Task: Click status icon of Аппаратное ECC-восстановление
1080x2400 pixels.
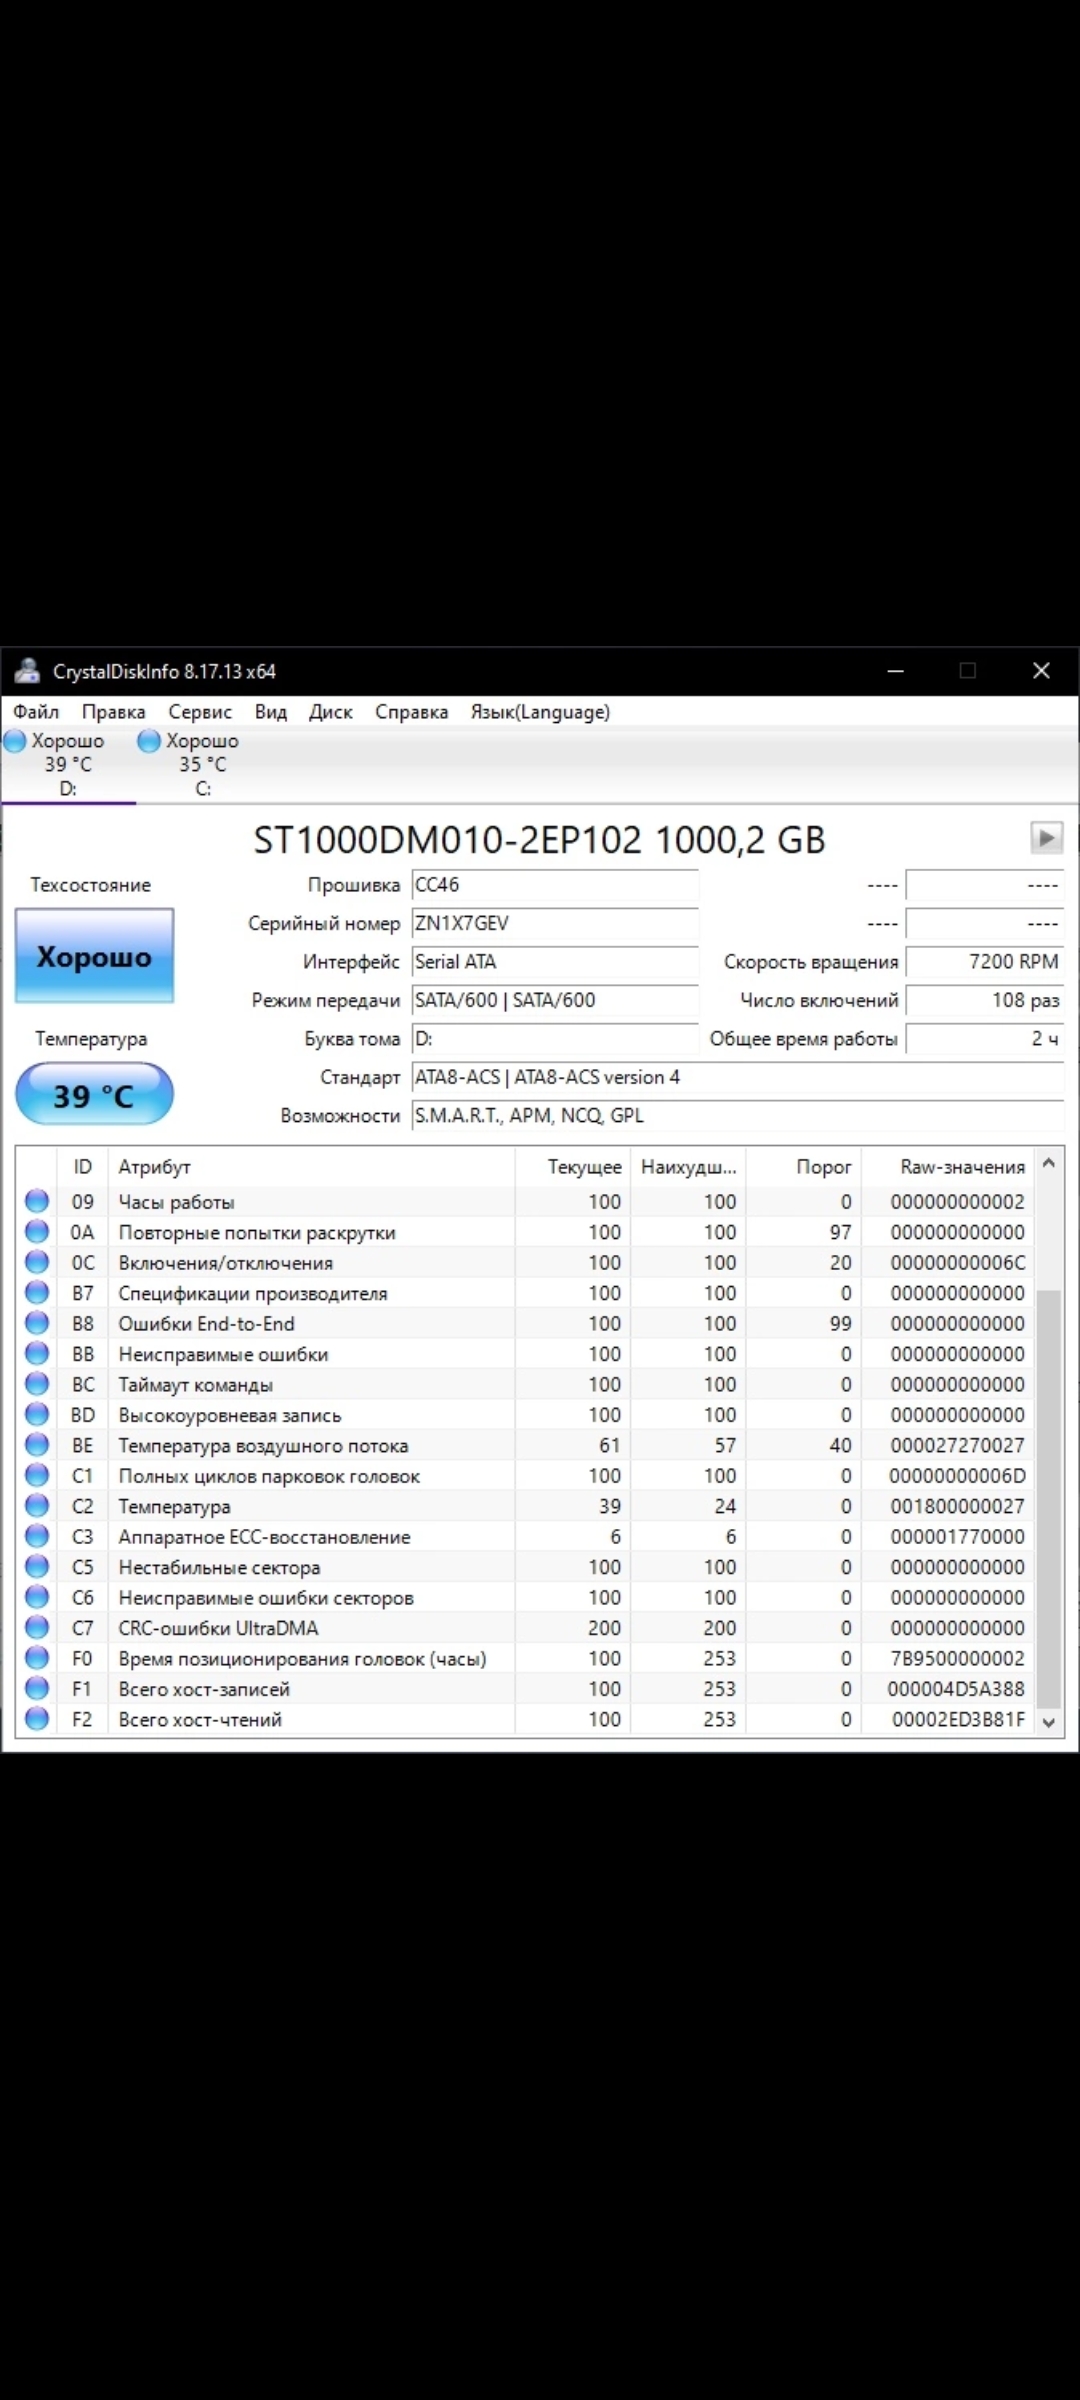Action: coord(37,1536)
